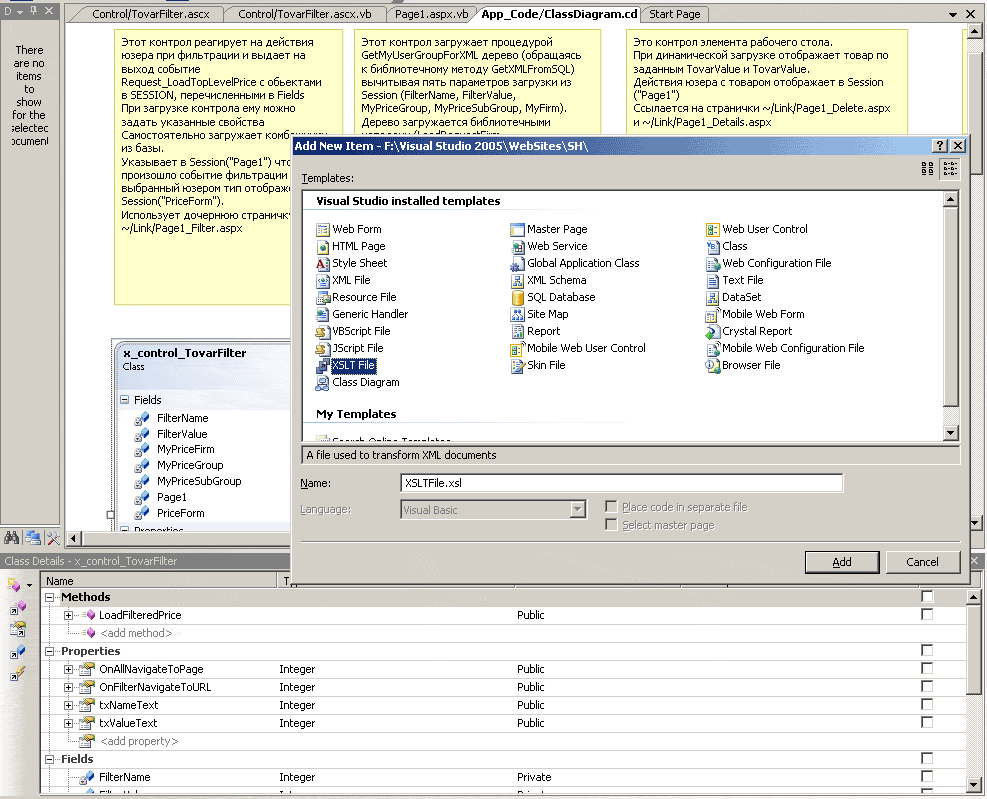The image size is (987, 799).
Task: Expand txNameText property node
Action: click(68, 705)
